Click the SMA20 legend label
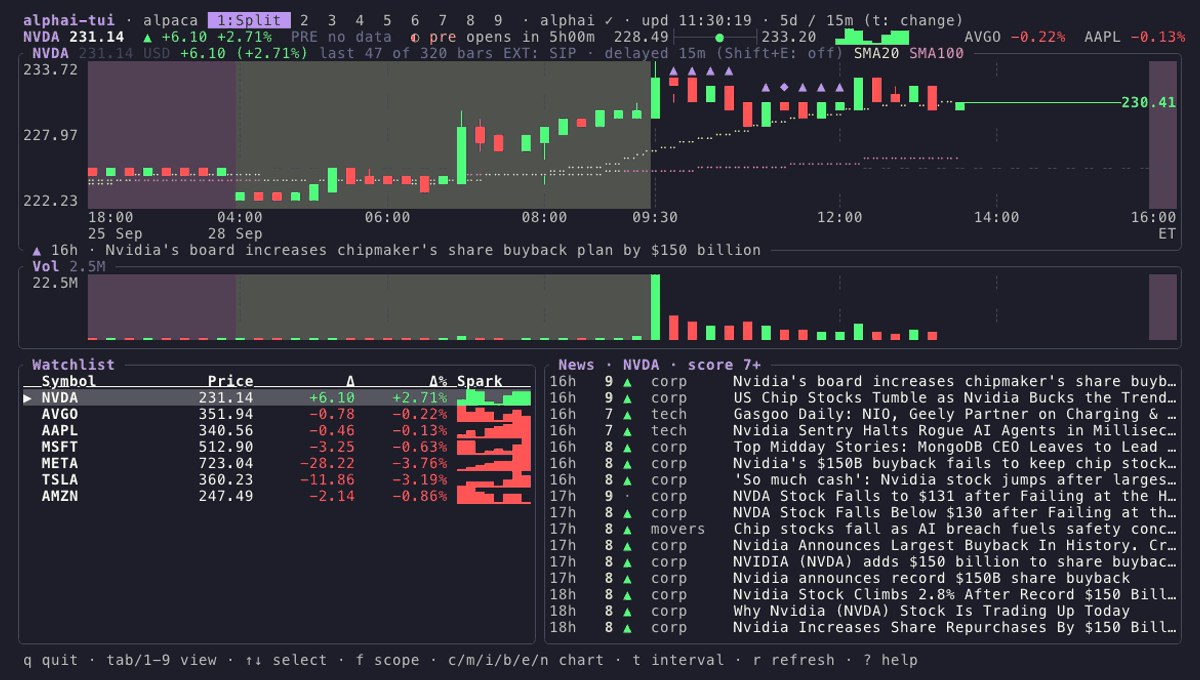 click(x=877, y=53)
